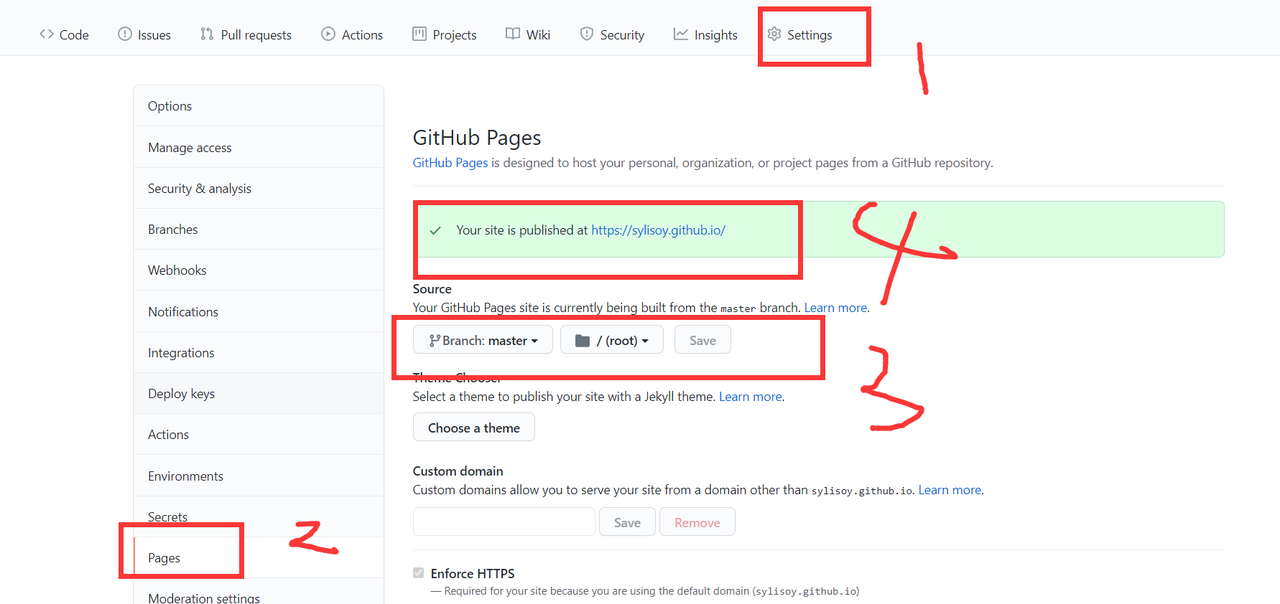The width and height of the screenshot is (1280, 604).
Task: Expand the Branch: master dropdown
Action: point(483,341)
